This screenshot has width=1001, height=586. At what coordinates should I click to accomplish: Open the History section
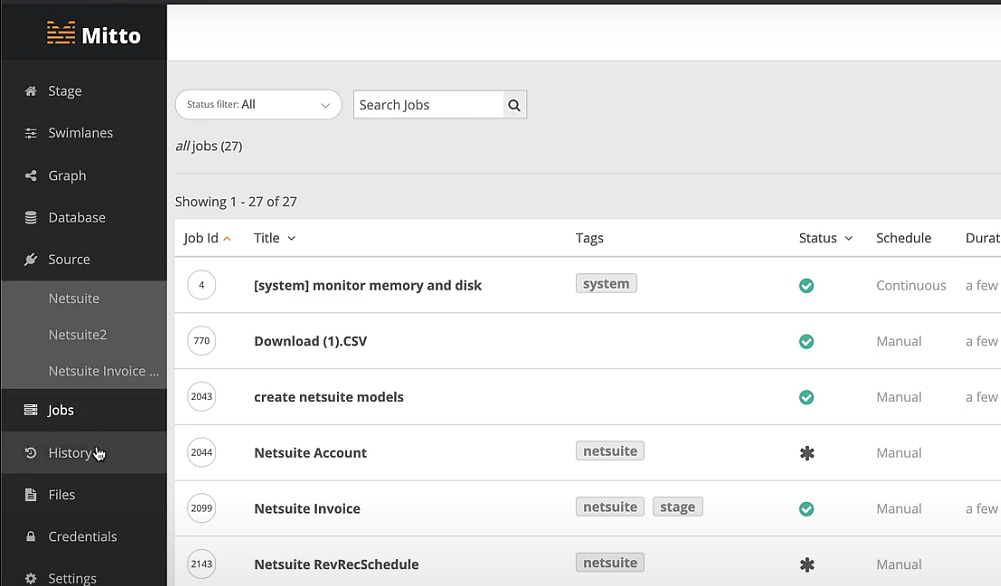[70, 452]
